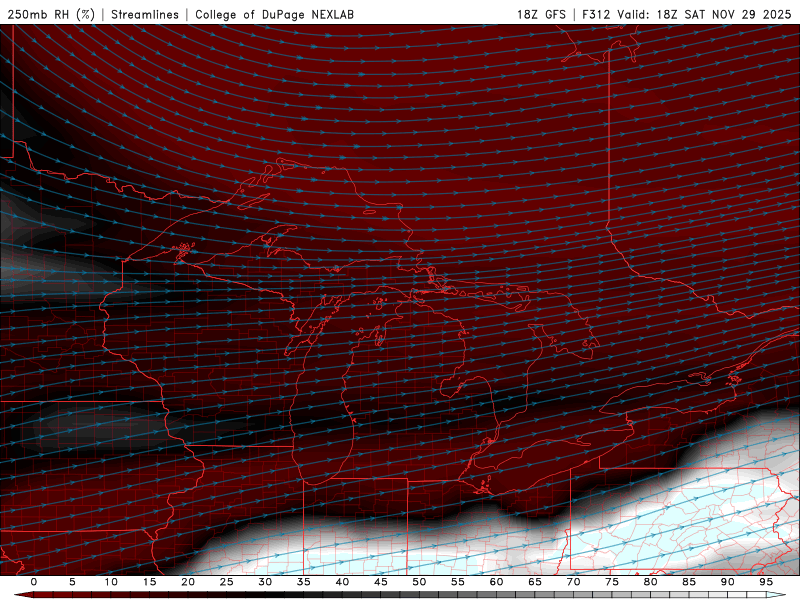Click the "60" value on the color scale
Screen dimensions: 800x600
496,582
